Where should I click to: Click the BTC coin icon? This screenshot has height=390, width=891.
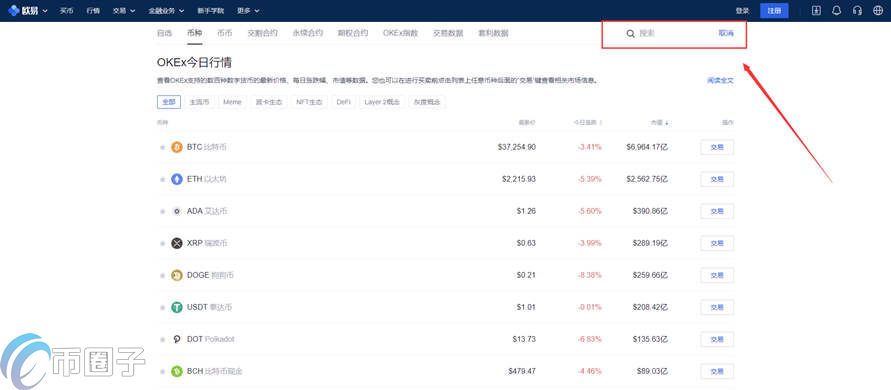(177, 147)
